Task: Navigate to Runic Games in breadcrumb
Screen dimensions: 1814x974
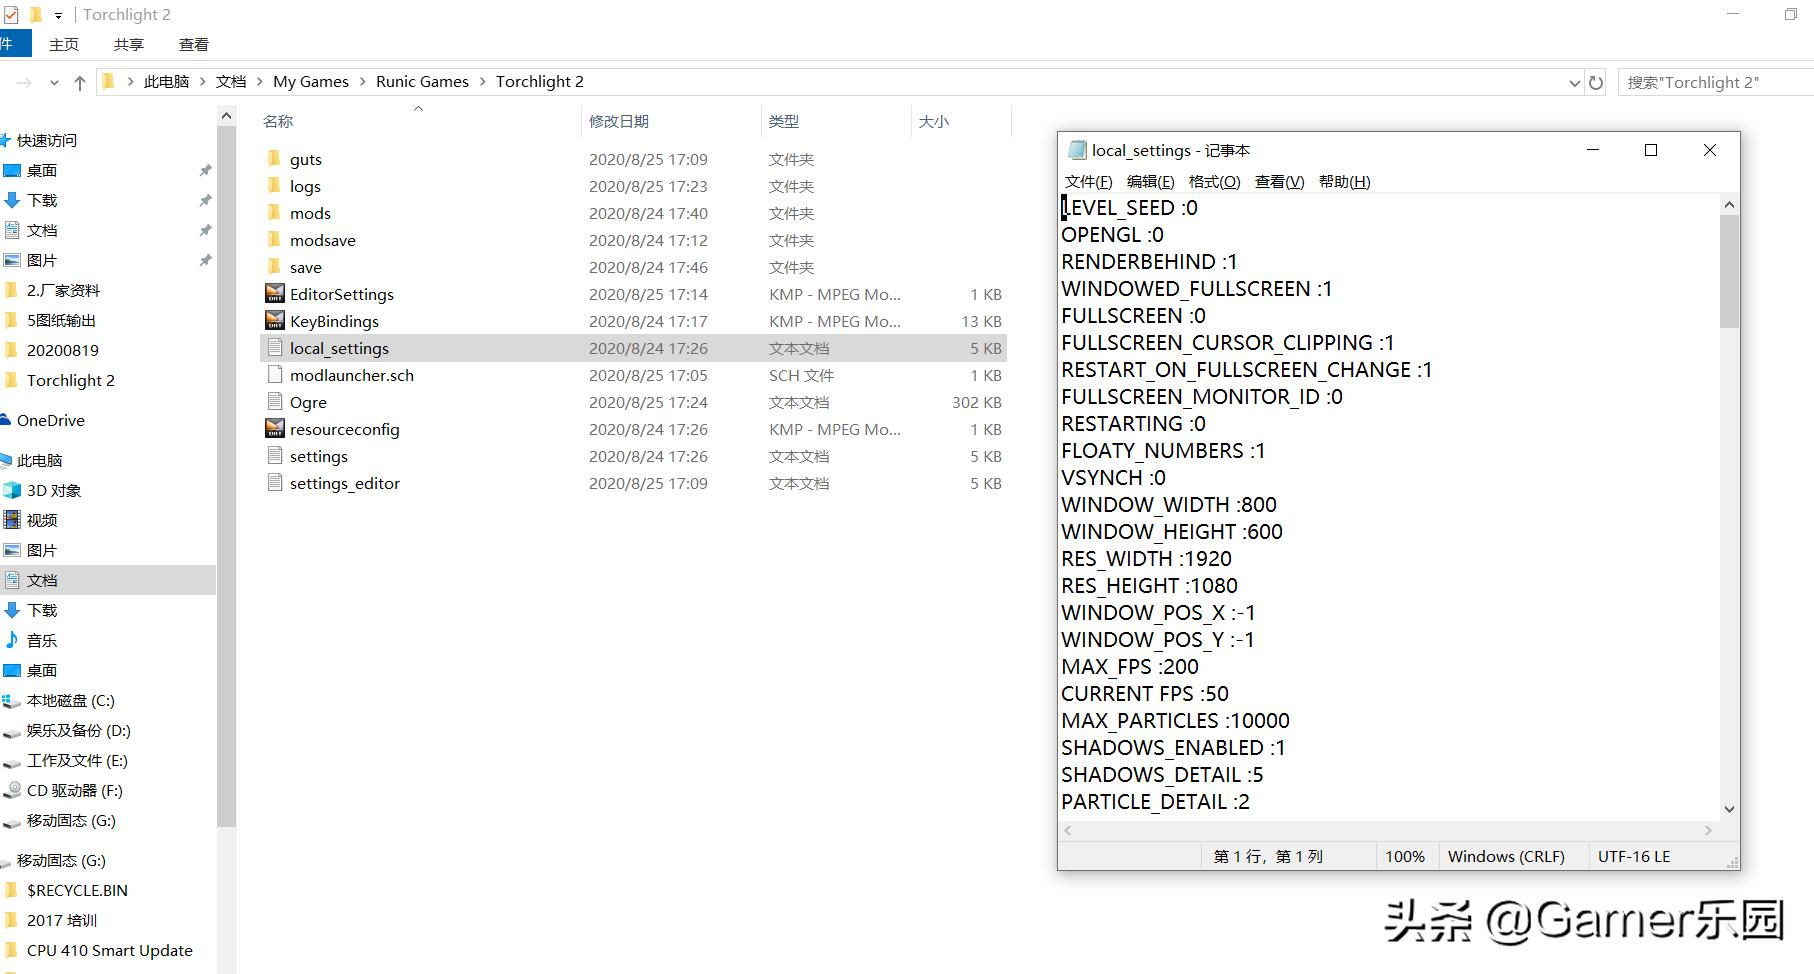Action: (422, 82)
